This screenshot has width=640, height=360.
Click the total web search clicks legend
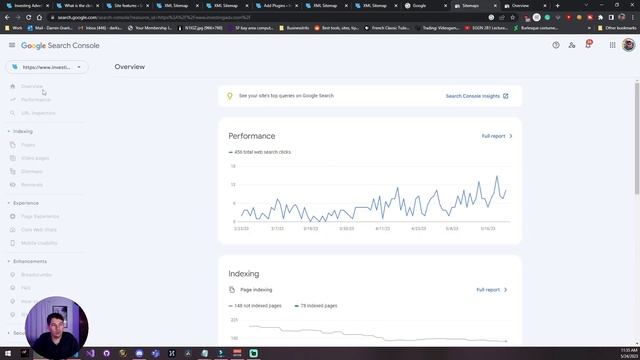coord(260,152)
